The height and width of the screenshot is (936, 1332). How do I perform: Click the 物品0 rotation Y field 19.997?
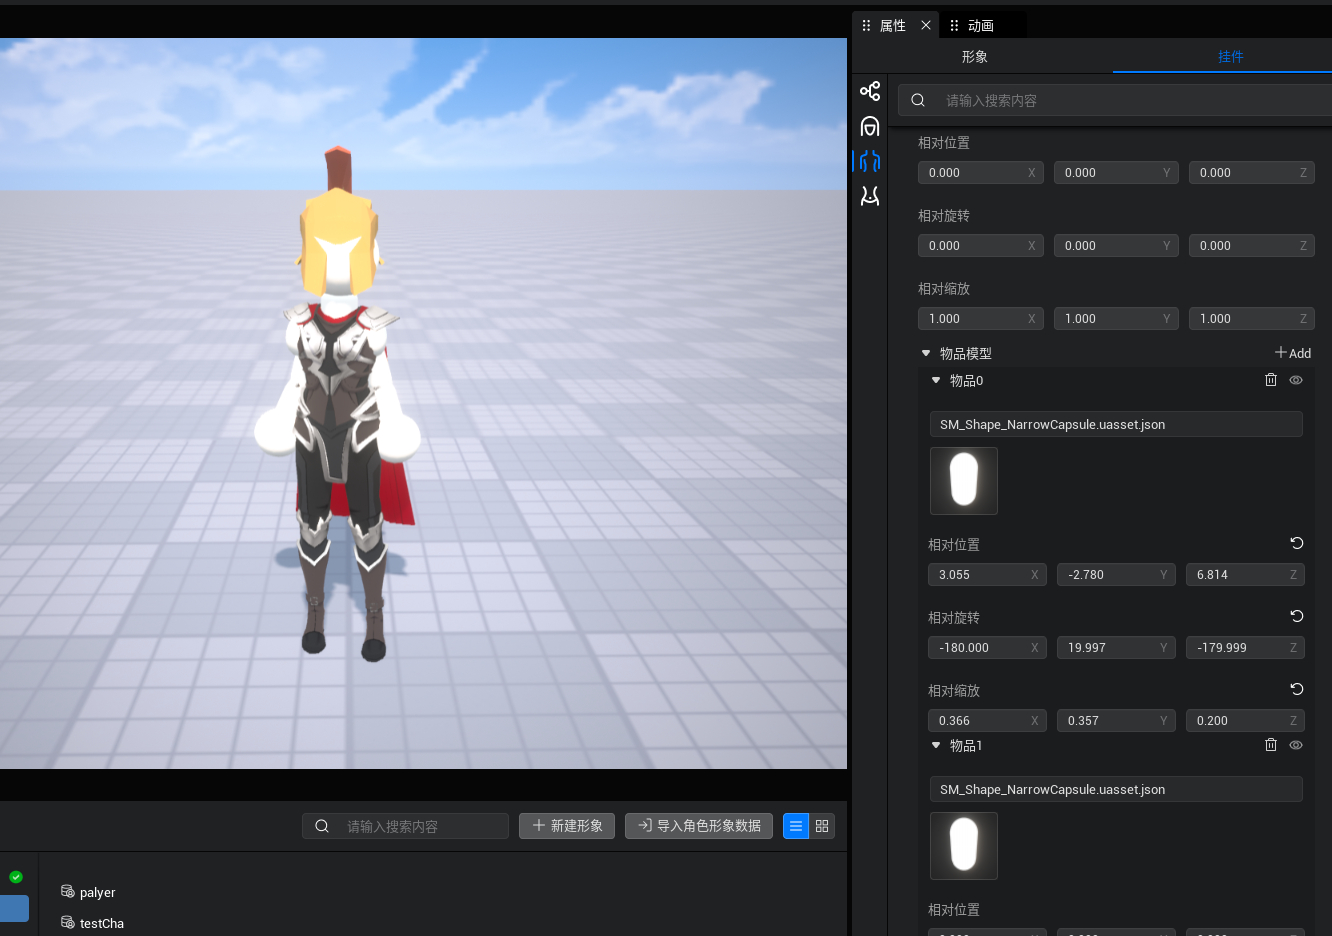pos(1116,648)
